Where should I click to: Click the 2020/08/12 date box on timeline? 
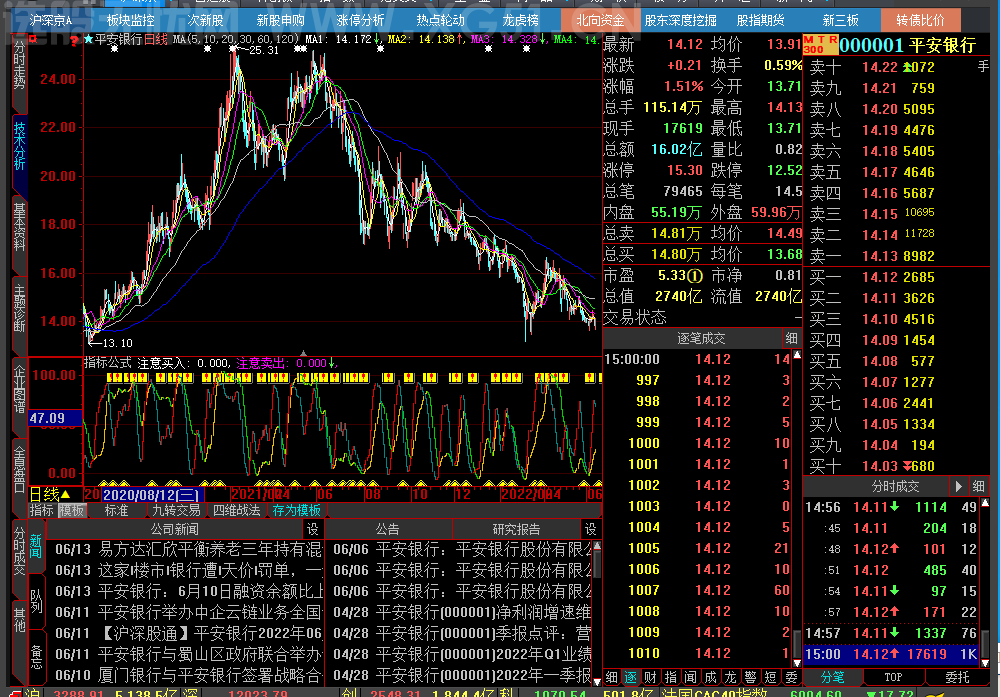(152, 495)
